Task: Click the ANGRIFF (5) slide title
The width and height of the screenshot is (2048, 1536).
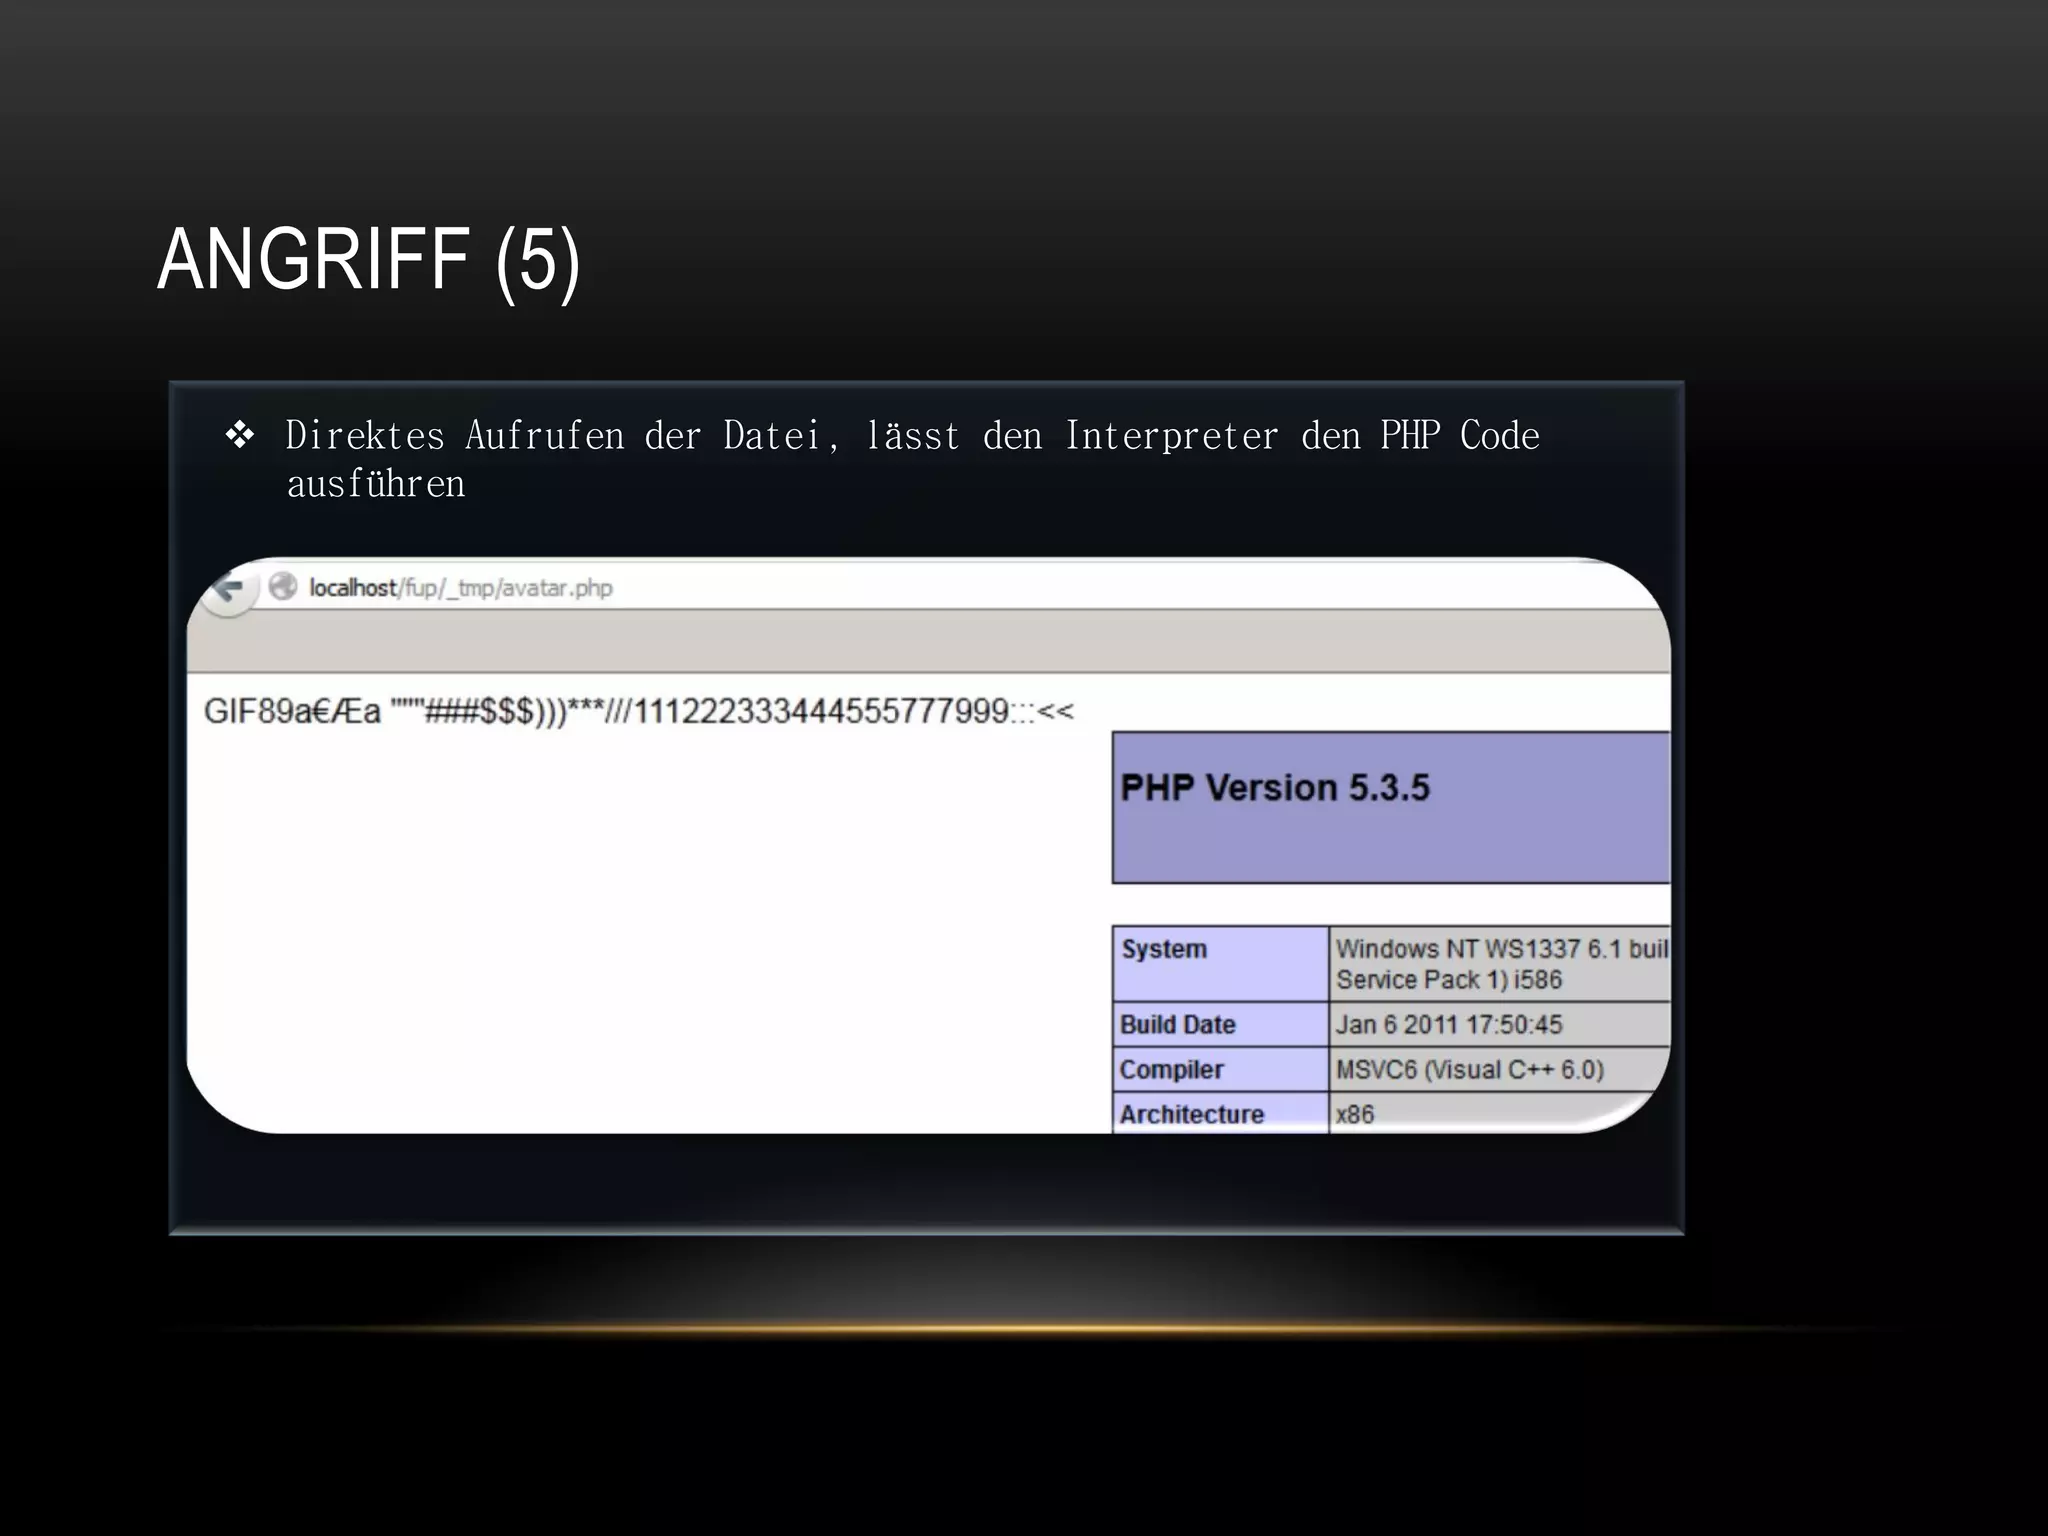Action: (368, 261)
